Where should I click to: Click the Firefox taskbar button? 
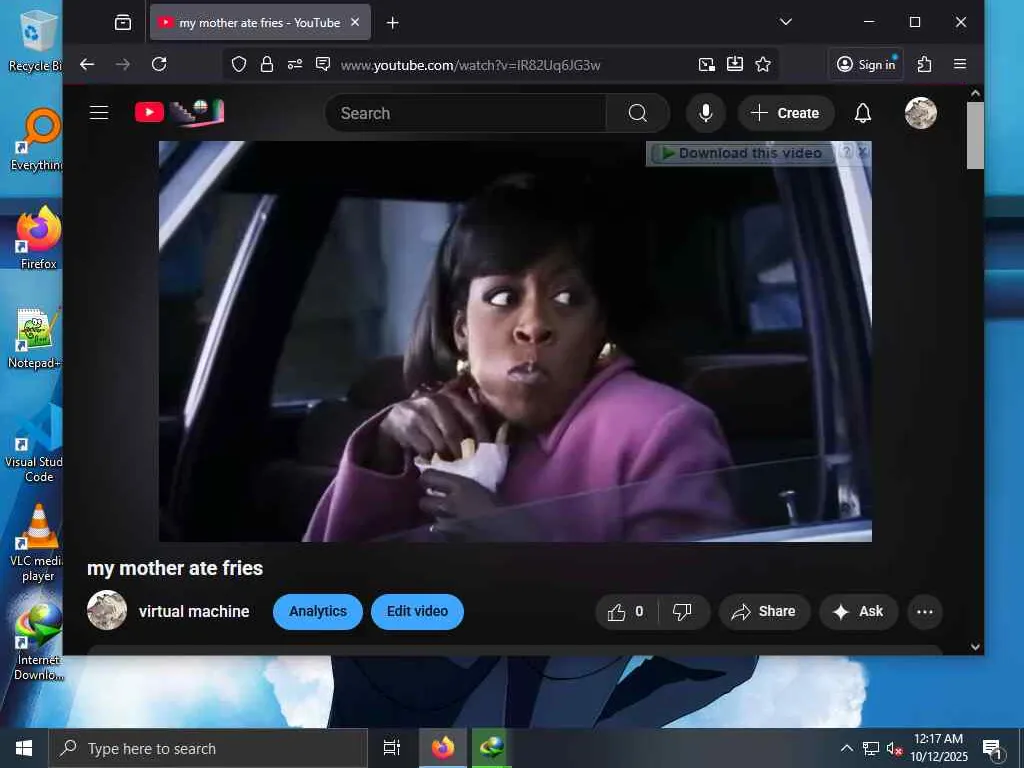pos(443,748)
